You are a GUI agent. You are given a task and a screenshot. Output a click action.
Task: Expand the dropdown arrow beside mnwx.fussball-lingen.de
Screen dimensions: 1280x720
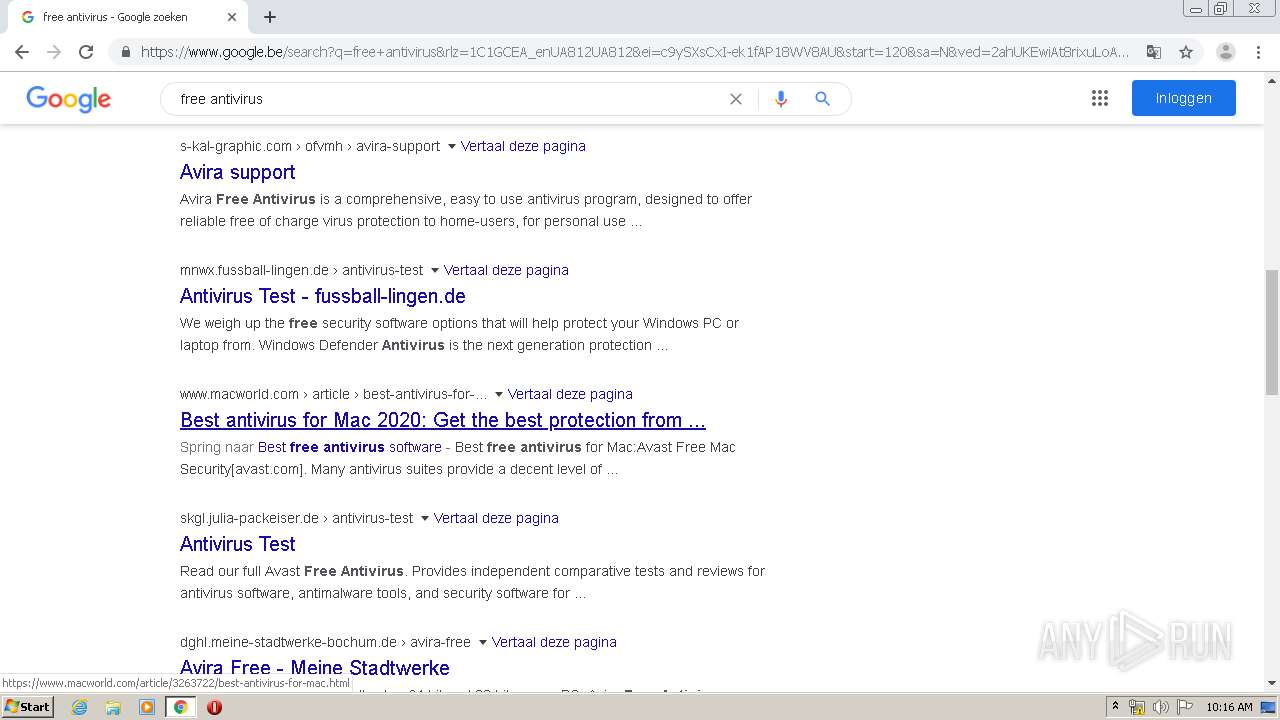coord(435,270)
